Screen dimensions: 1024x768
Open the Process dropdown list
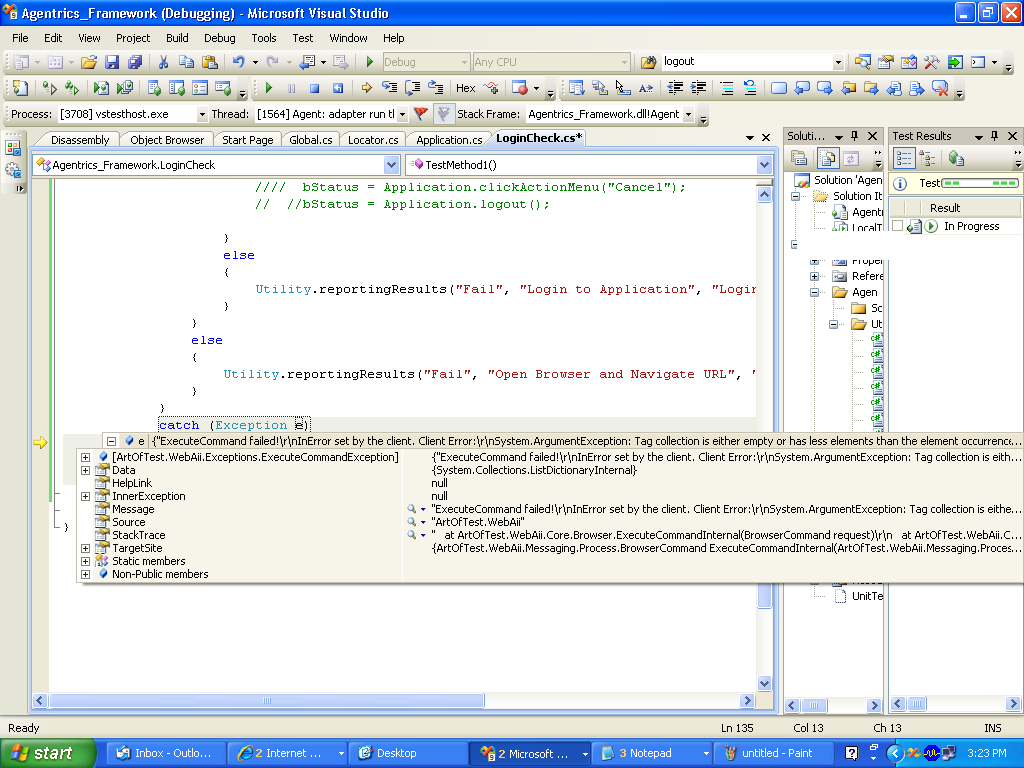coord(202,115)
